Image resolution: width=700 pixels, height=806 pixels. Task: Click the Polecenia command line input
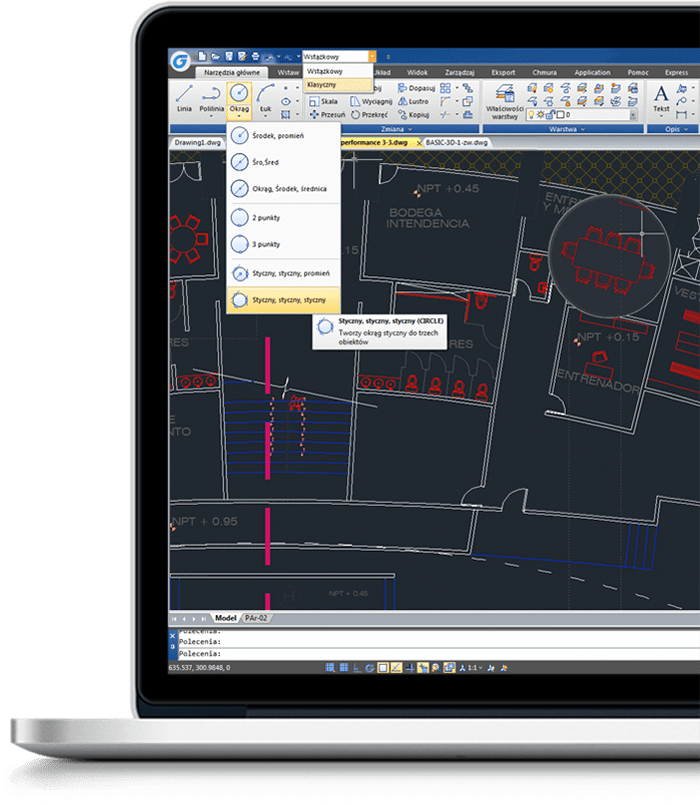point(438,654)
